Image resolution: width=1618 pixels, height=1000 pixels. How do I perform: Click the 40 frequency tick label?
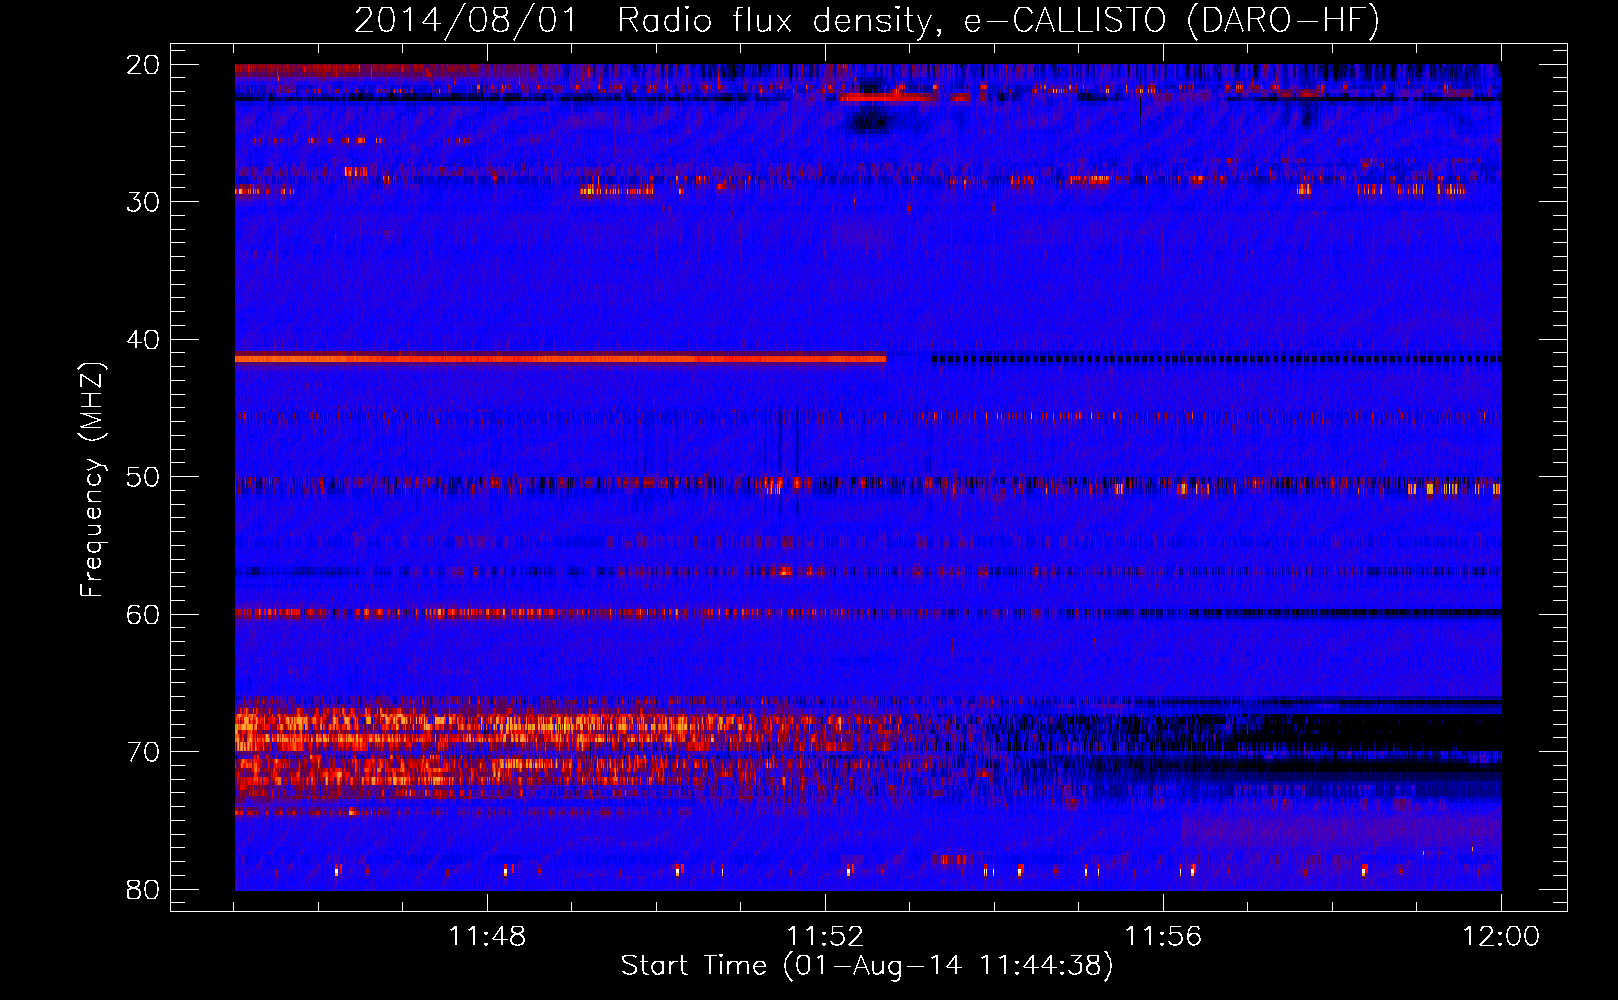pyautogui.click(x=143, y=340)
